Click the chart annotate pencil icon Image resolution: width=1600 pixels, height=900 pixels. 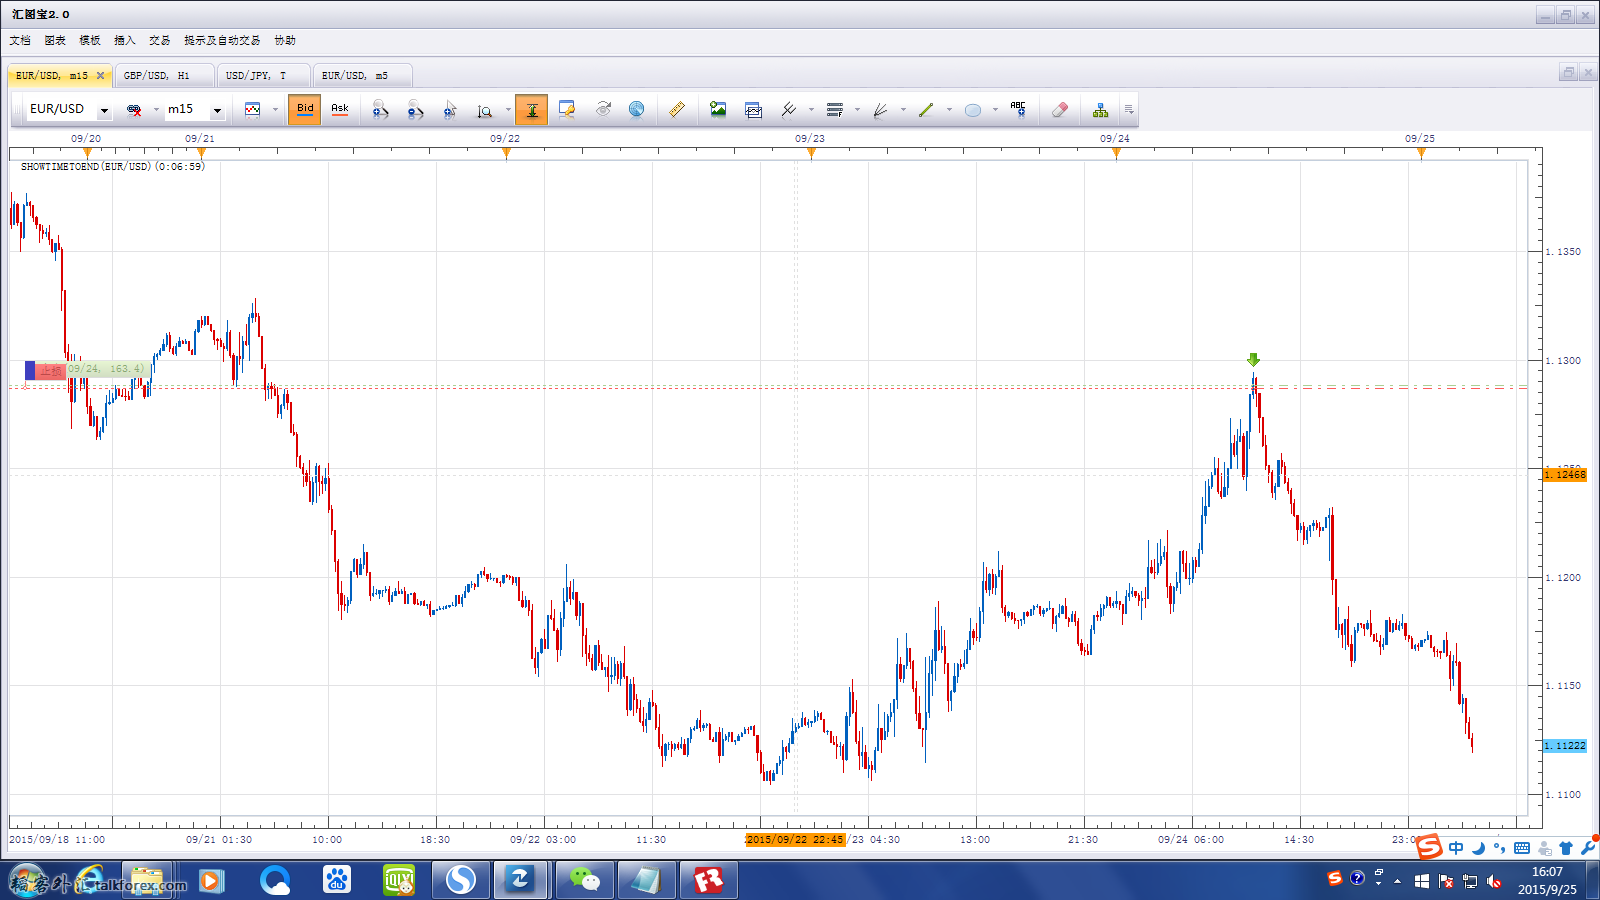567,110
